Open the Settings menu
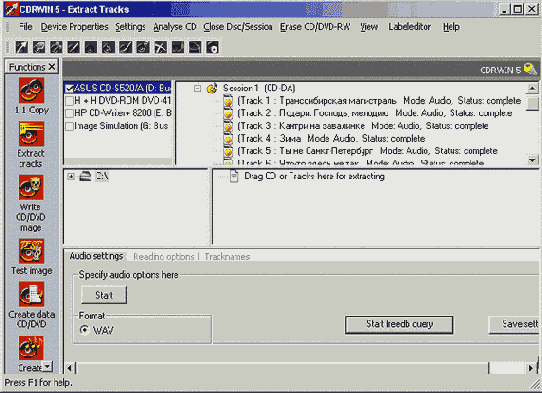Image resolution: width=542 pixels, height=393 pixels. (130, 27)
